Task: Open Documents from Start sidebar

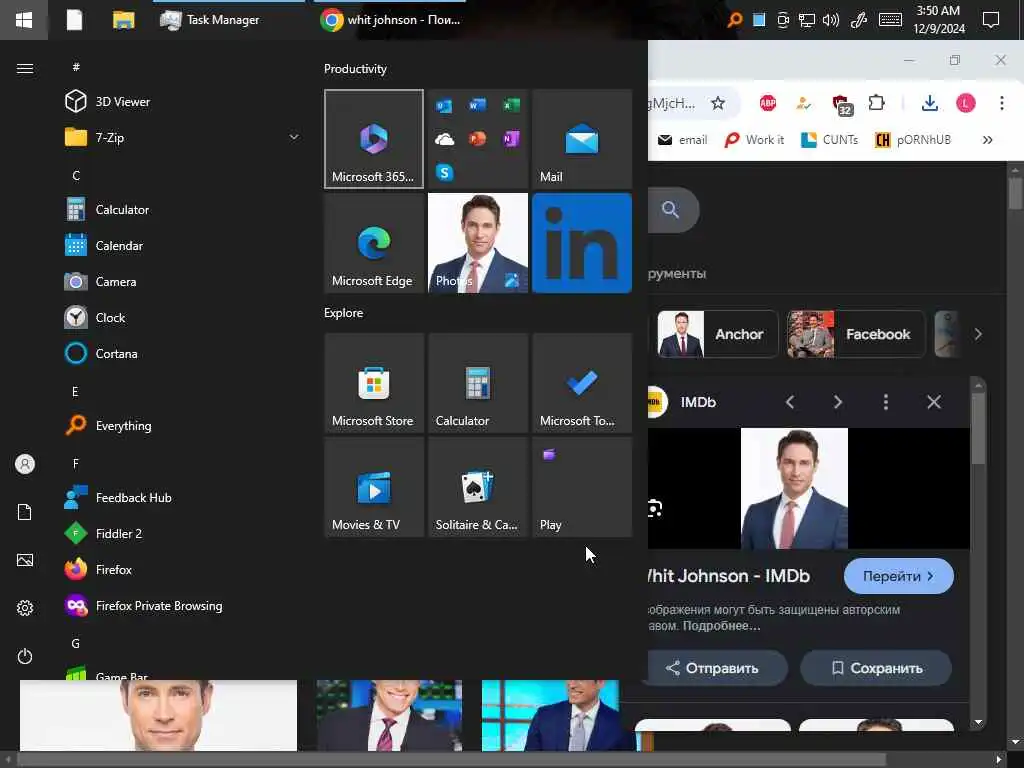Action: (x=25, y=512)
